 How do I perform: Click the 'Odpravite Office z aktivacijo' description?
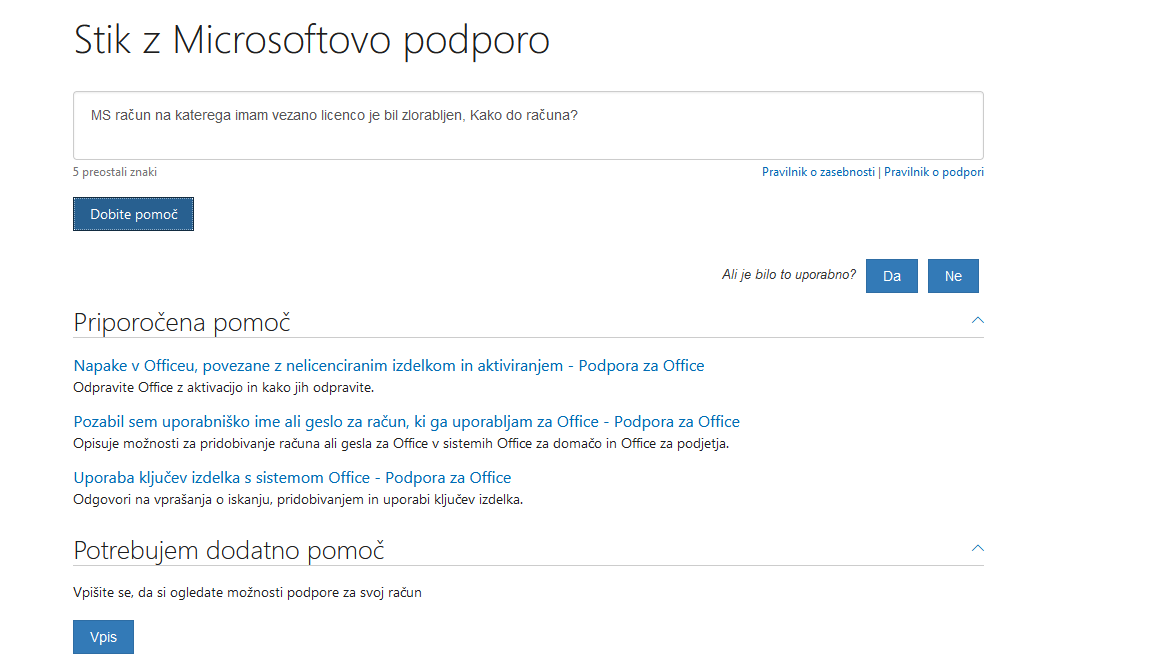pyautogui.click(x=223, y=387)
